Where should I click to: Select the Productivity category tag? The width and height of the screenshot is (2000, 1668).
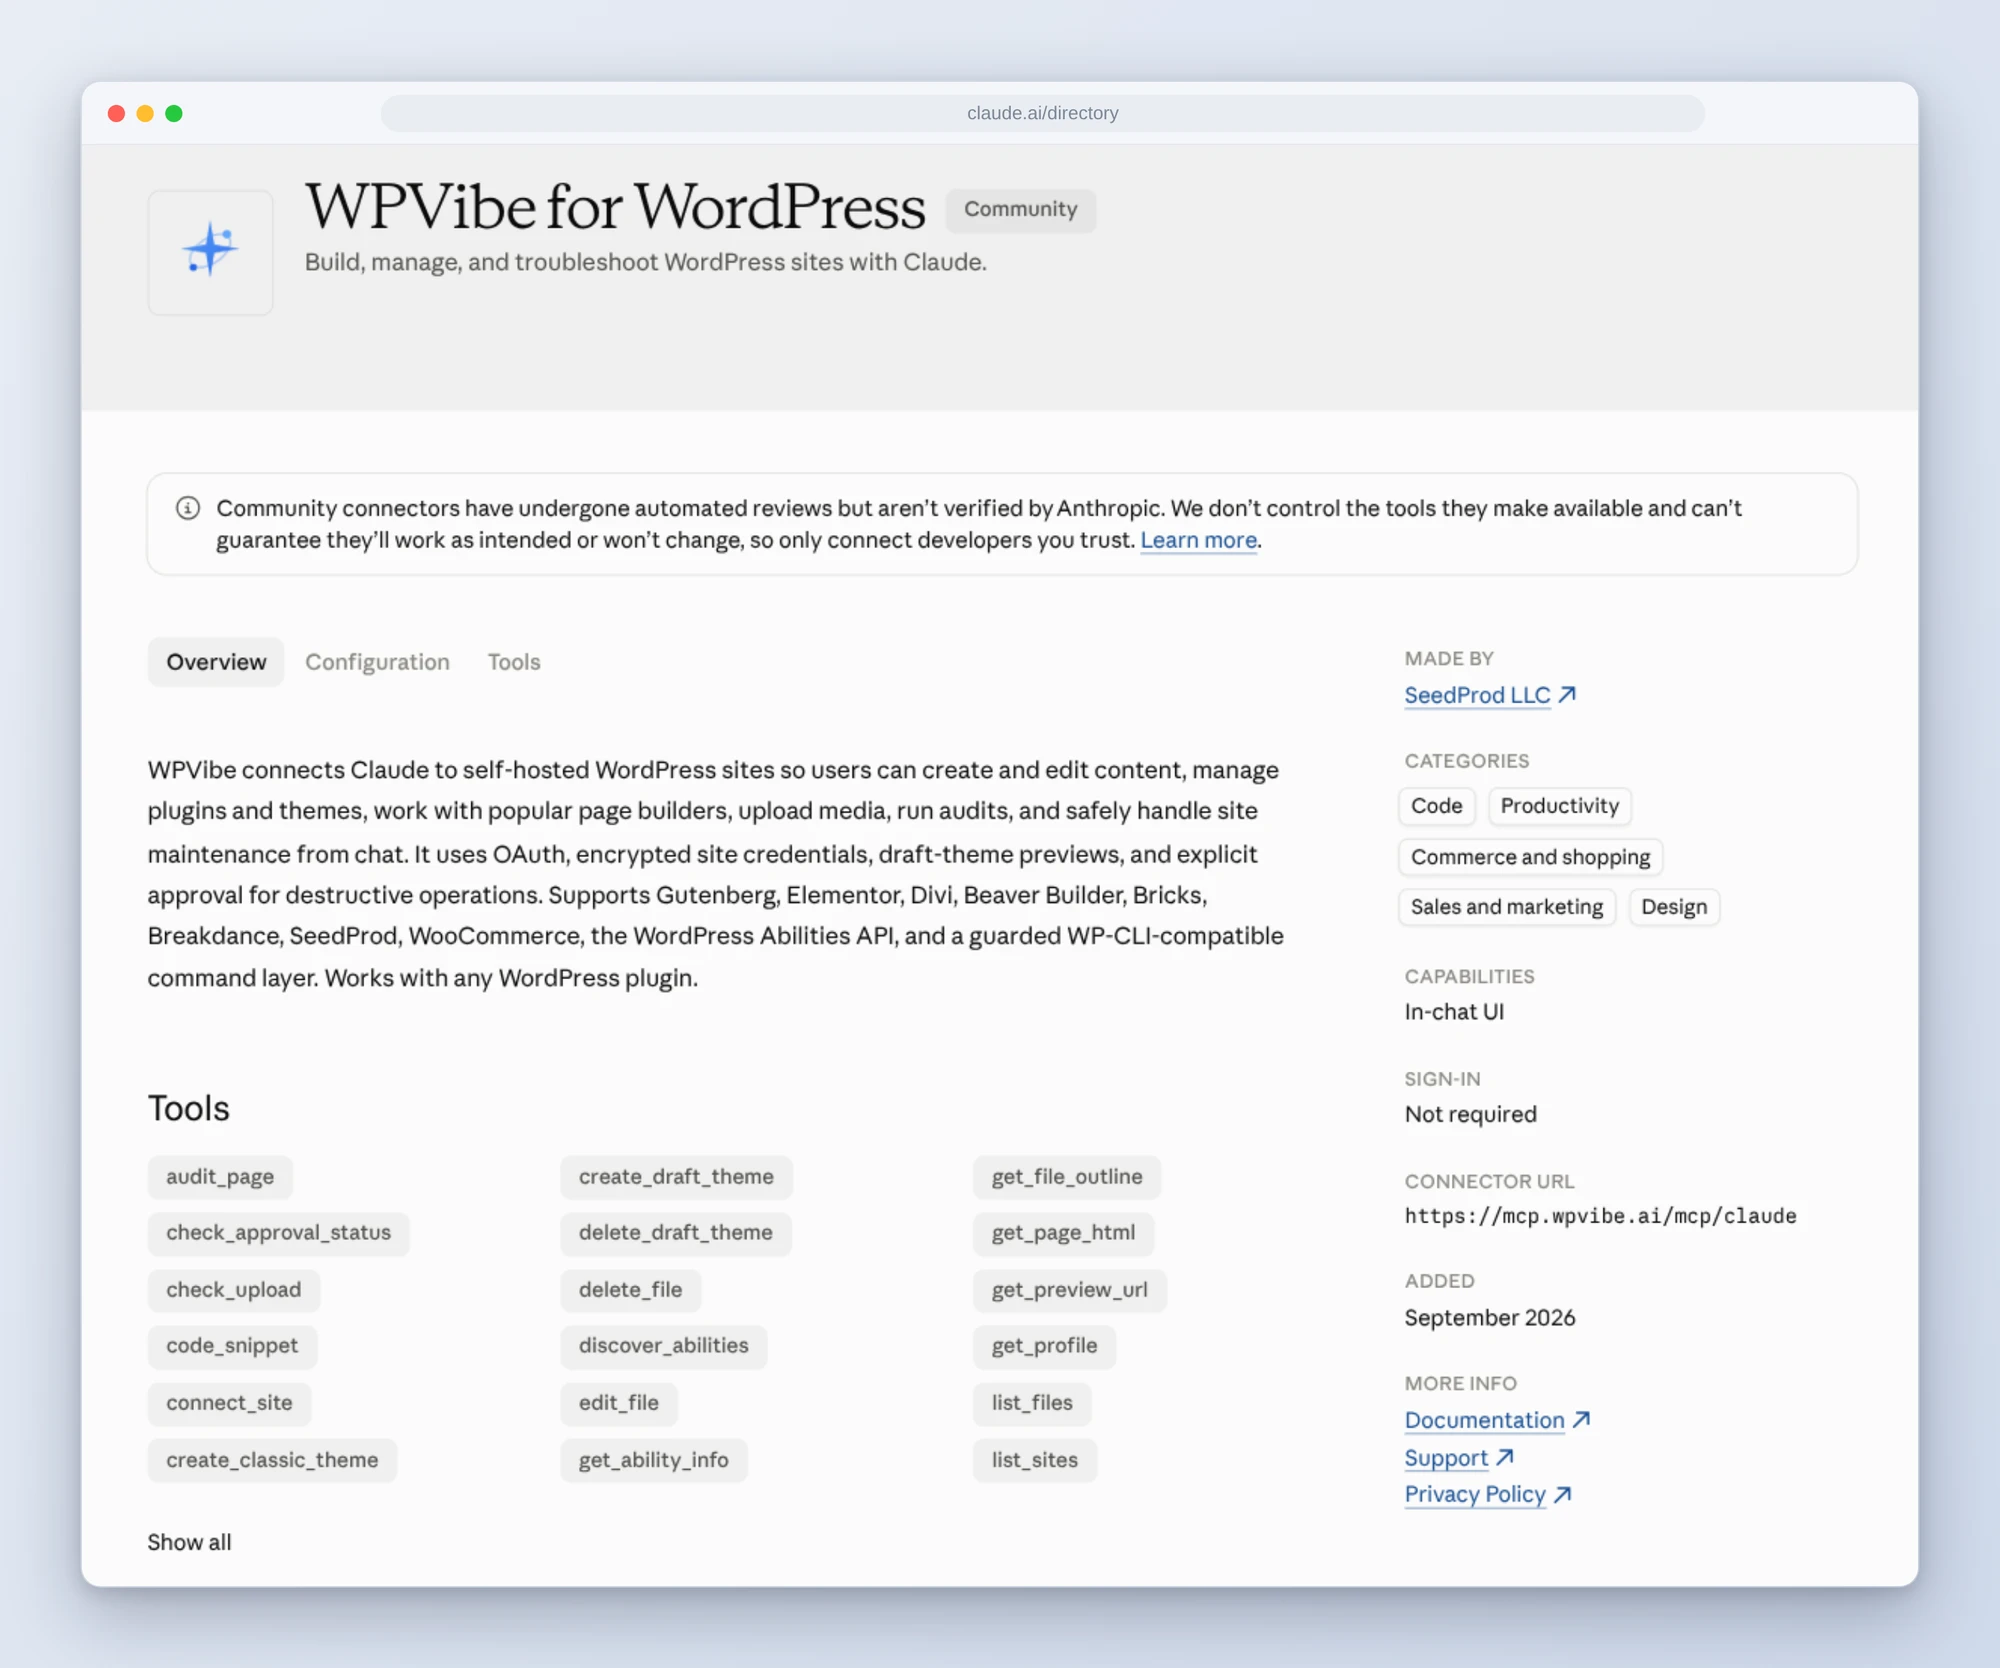1559,806
